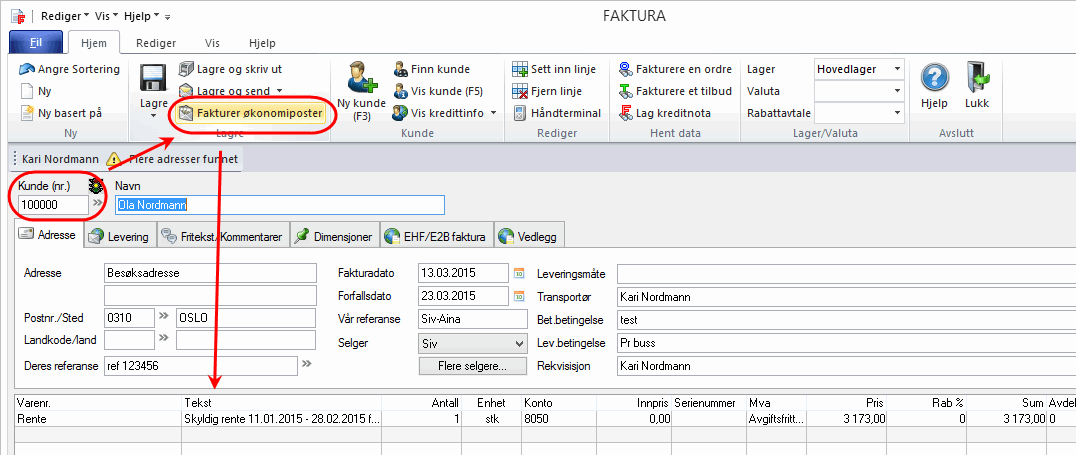Open Vis kredittinfo dropdown arrow
Image resolution: width=1076 pixels, height=455 pixels.
(493, 113)
